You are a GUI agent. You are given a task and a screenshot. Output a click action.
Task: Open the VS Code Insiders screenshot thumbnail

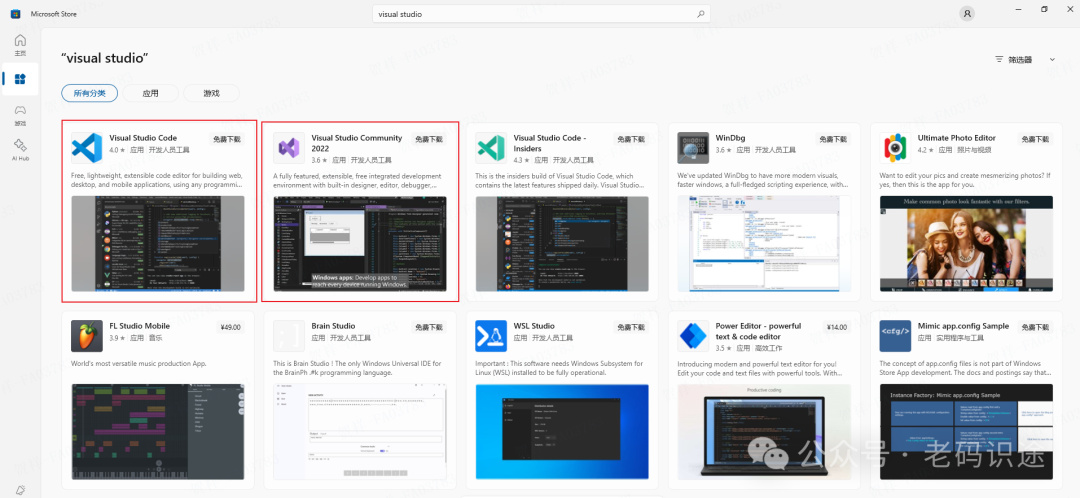coord(562,244)
